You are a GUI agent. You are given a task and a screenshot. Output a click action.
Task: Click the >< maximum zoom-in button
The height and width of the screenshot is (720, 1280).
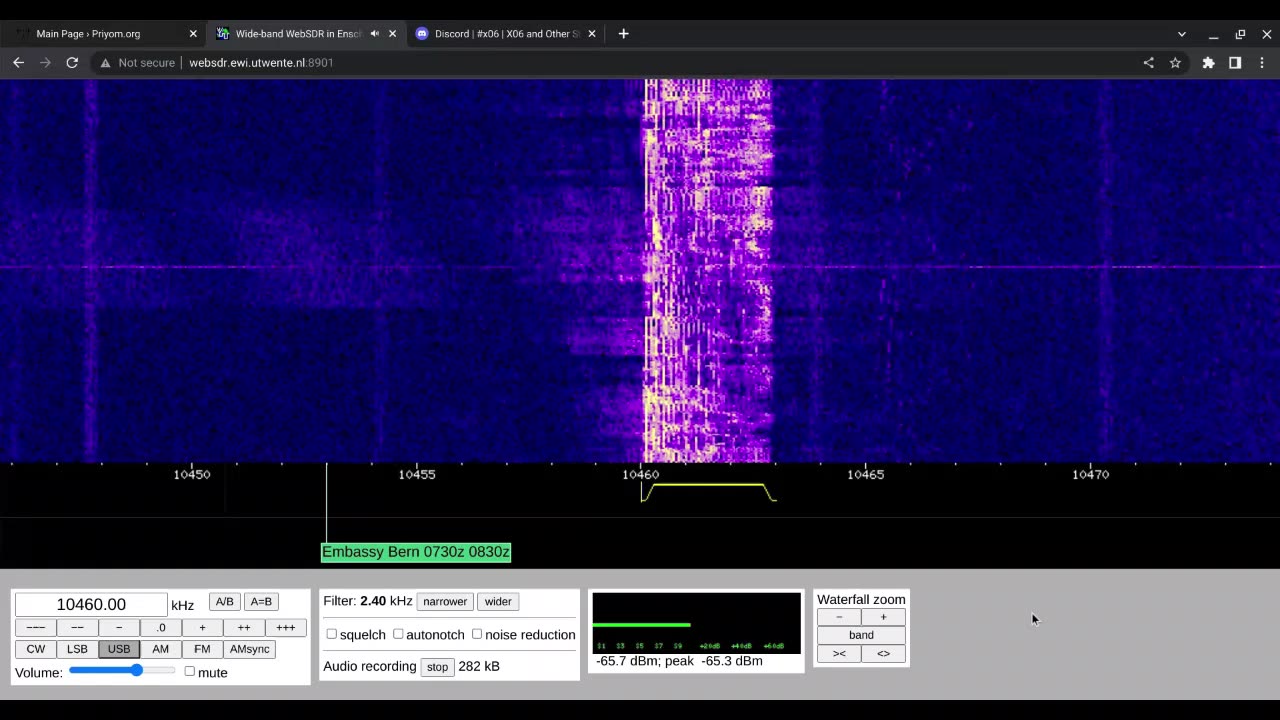click(839, 653)
